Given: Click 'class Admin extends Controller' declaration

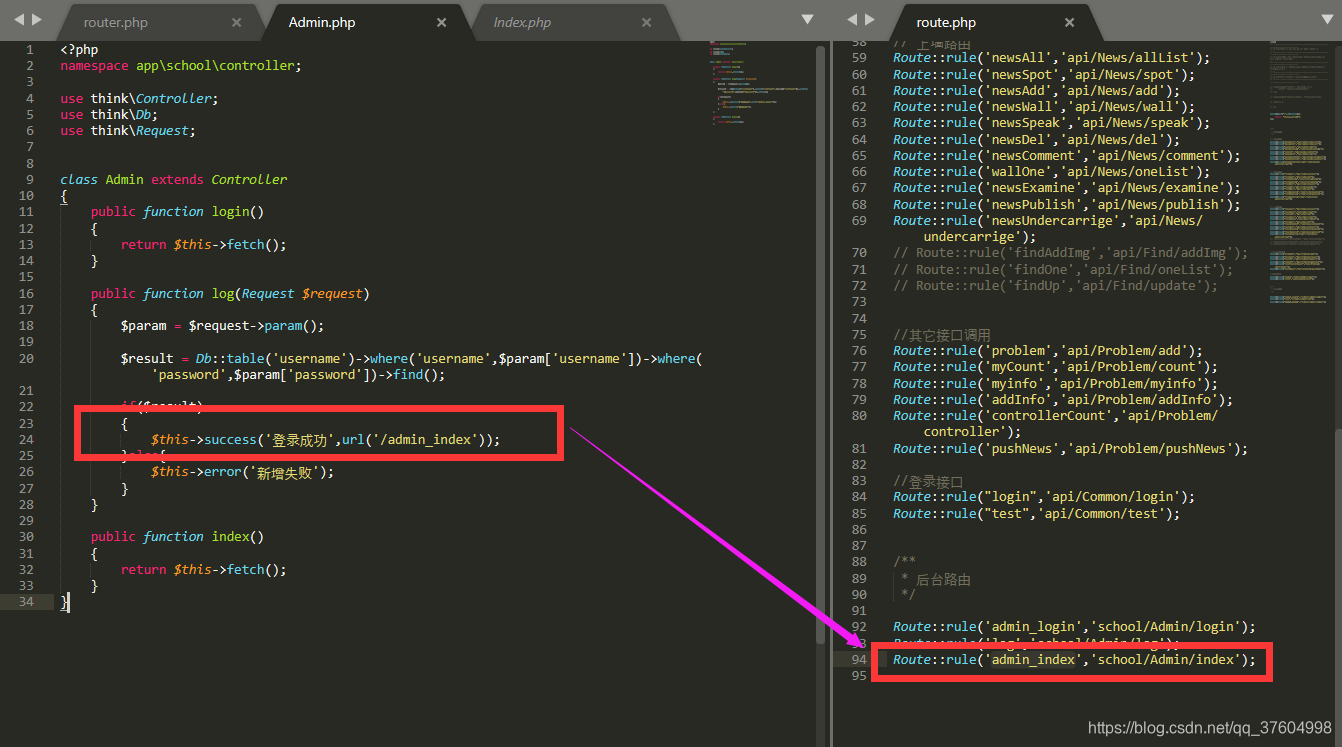Looking at the screenshot, I should 173,179.
